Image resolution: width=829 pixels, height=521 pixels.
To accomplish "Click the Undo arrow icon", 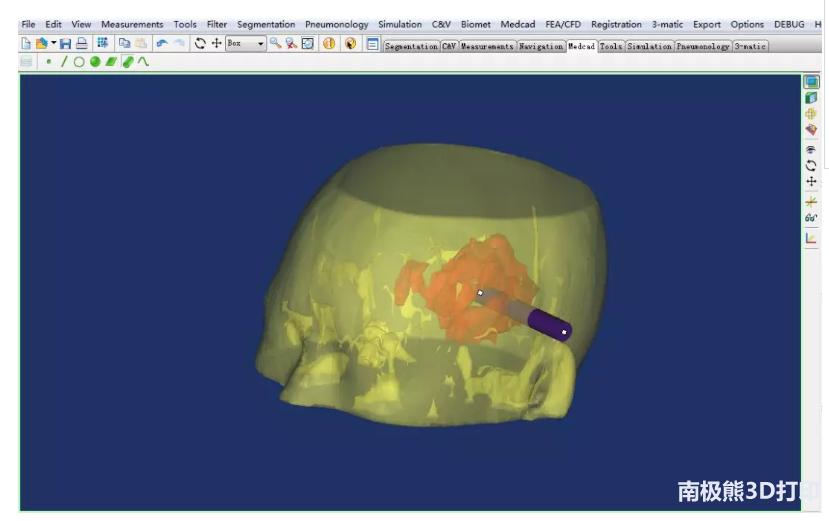I will [x=162, y=44].
